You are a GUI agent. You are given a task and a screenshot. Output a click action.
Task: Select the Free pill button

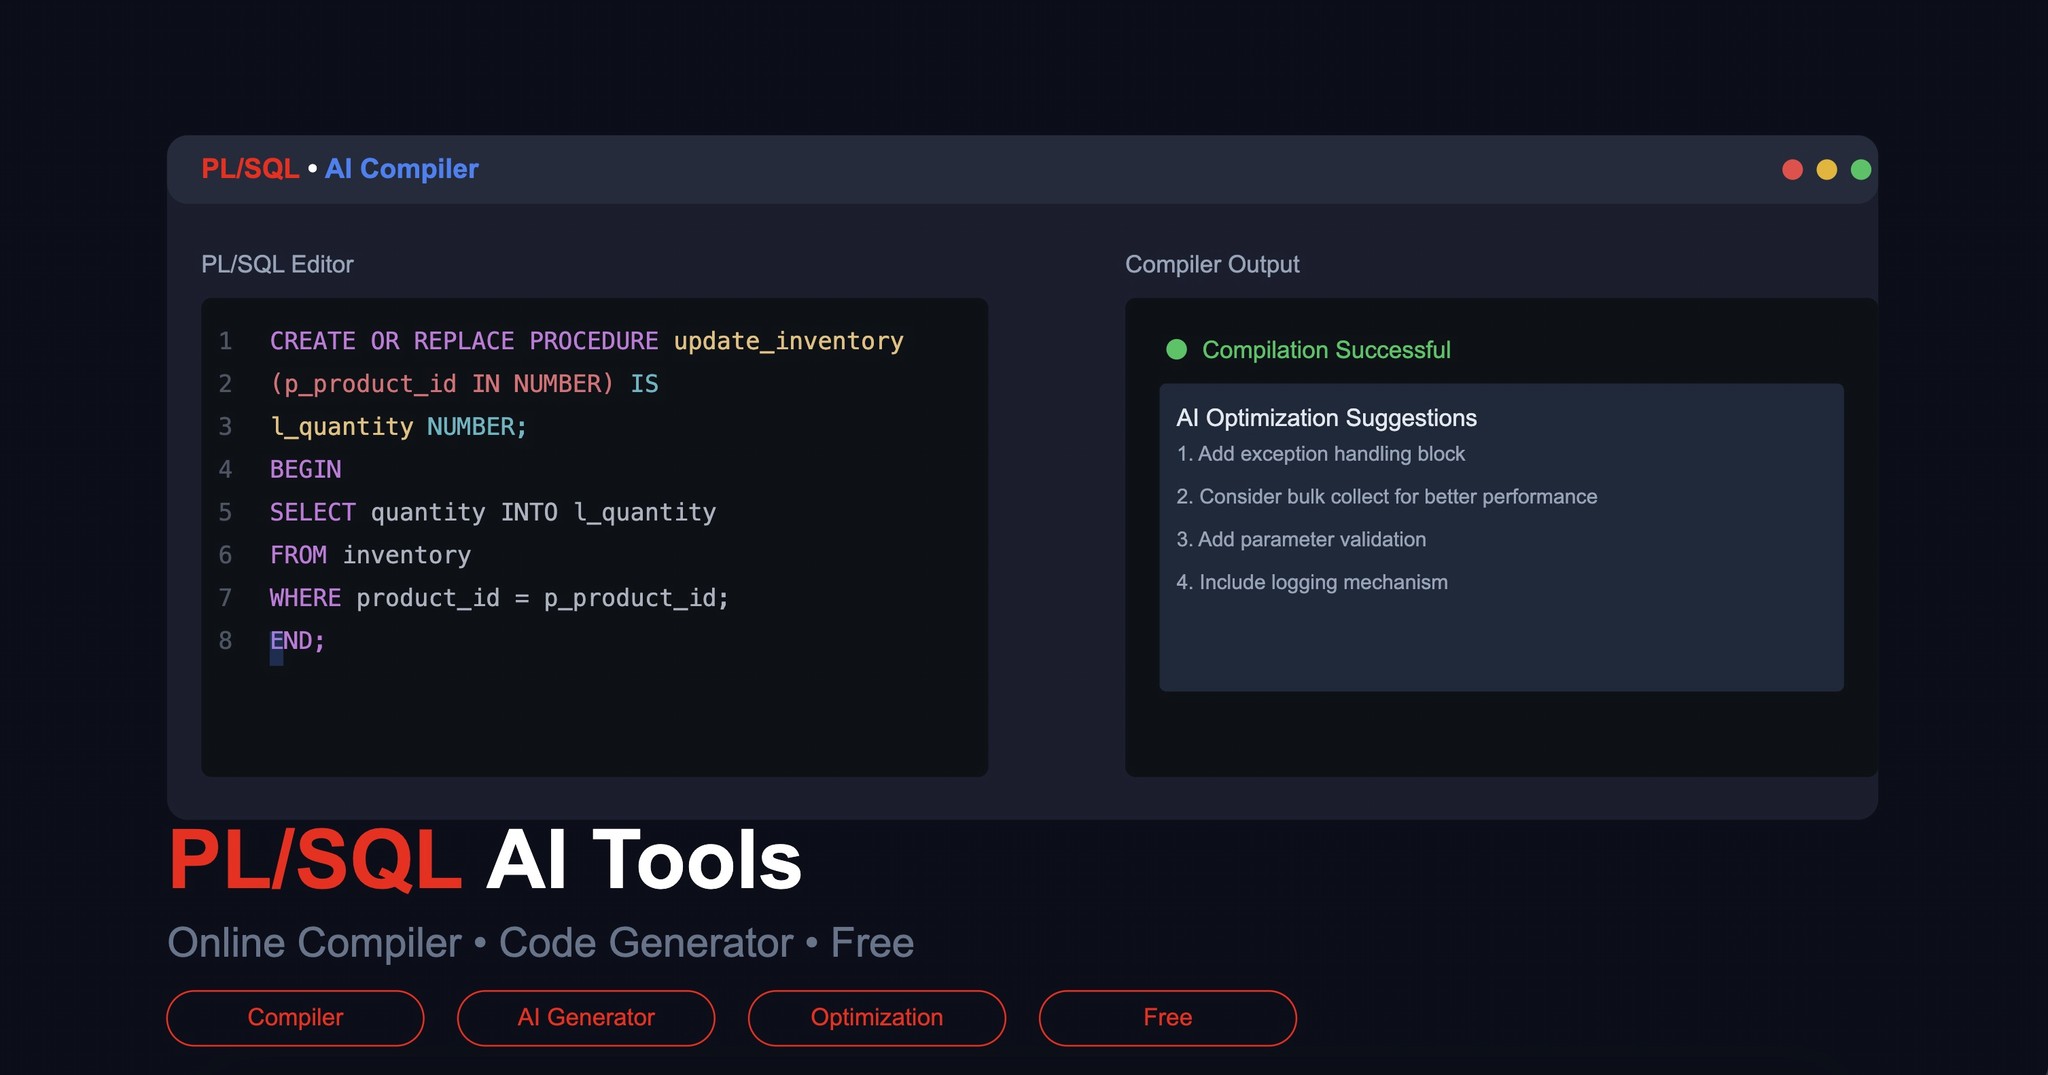point(1167,1017)
